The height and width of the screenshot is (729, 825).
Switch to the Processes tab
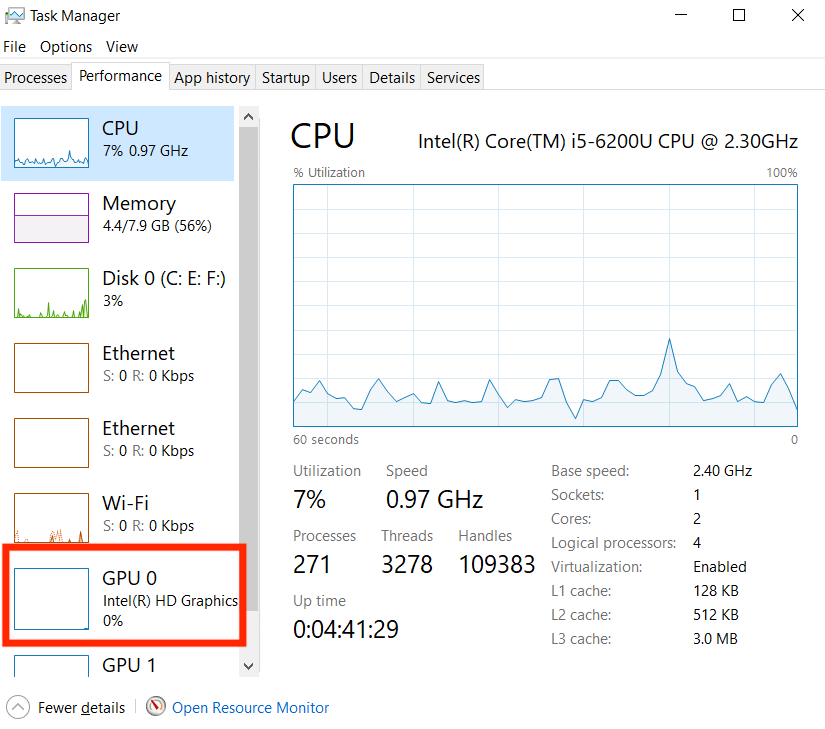(x=35, y=77)
